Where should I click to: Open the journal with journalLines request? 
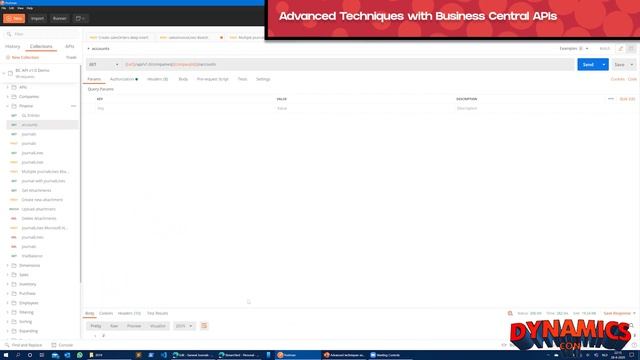43,181
